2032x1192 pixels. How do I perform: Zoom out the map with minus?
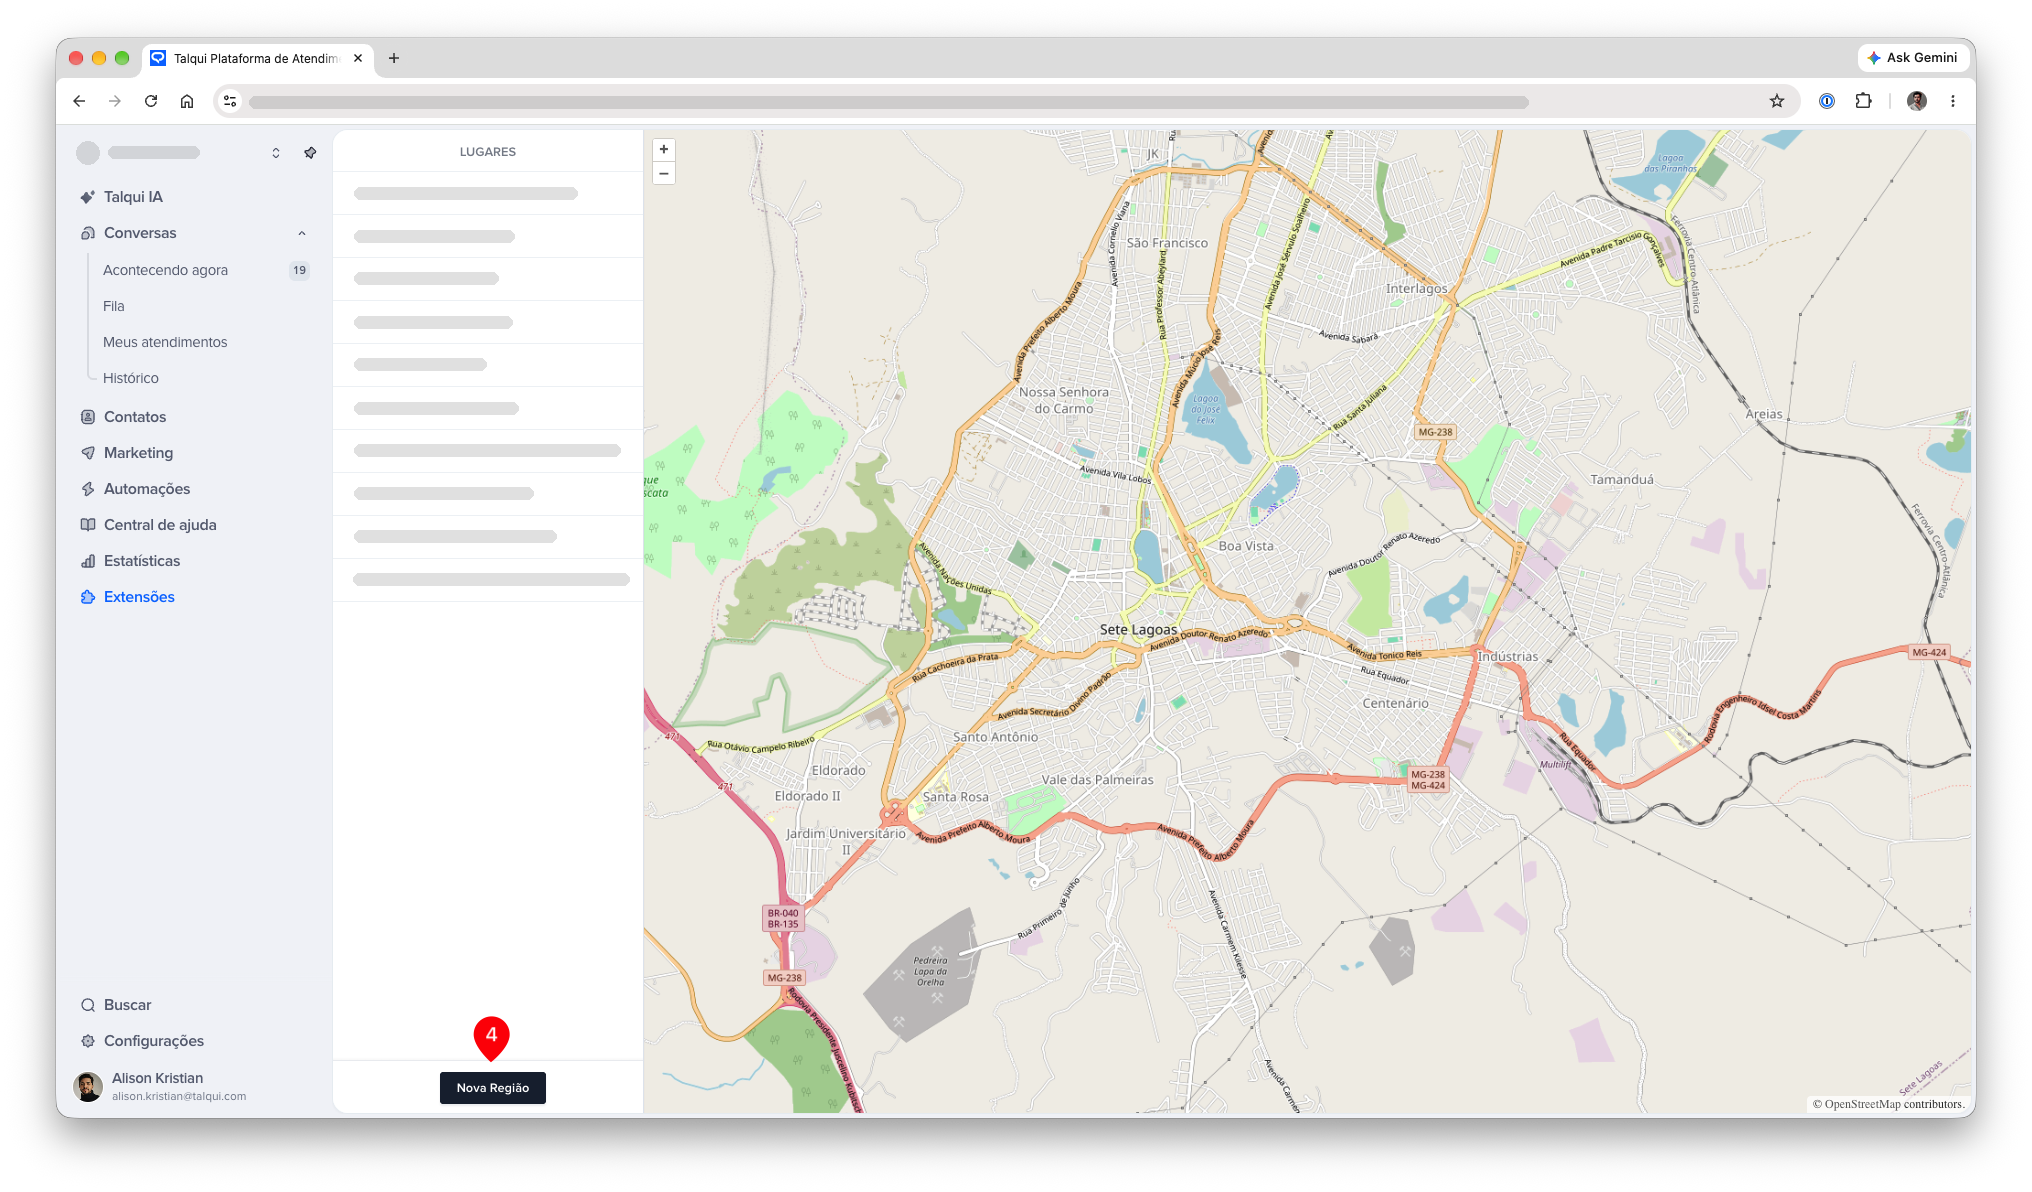664,173
